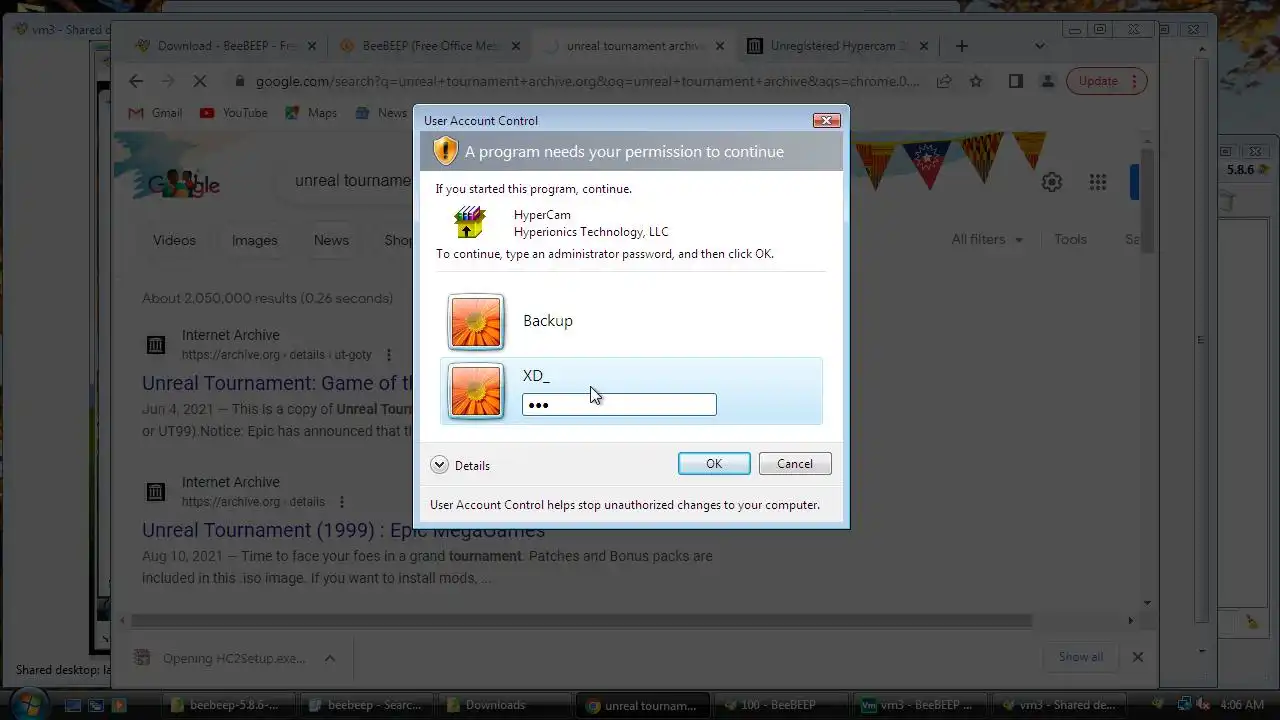Open the News bookmark in bookmarks bar
1280x720 pixels.
click(x=381, y=113)
